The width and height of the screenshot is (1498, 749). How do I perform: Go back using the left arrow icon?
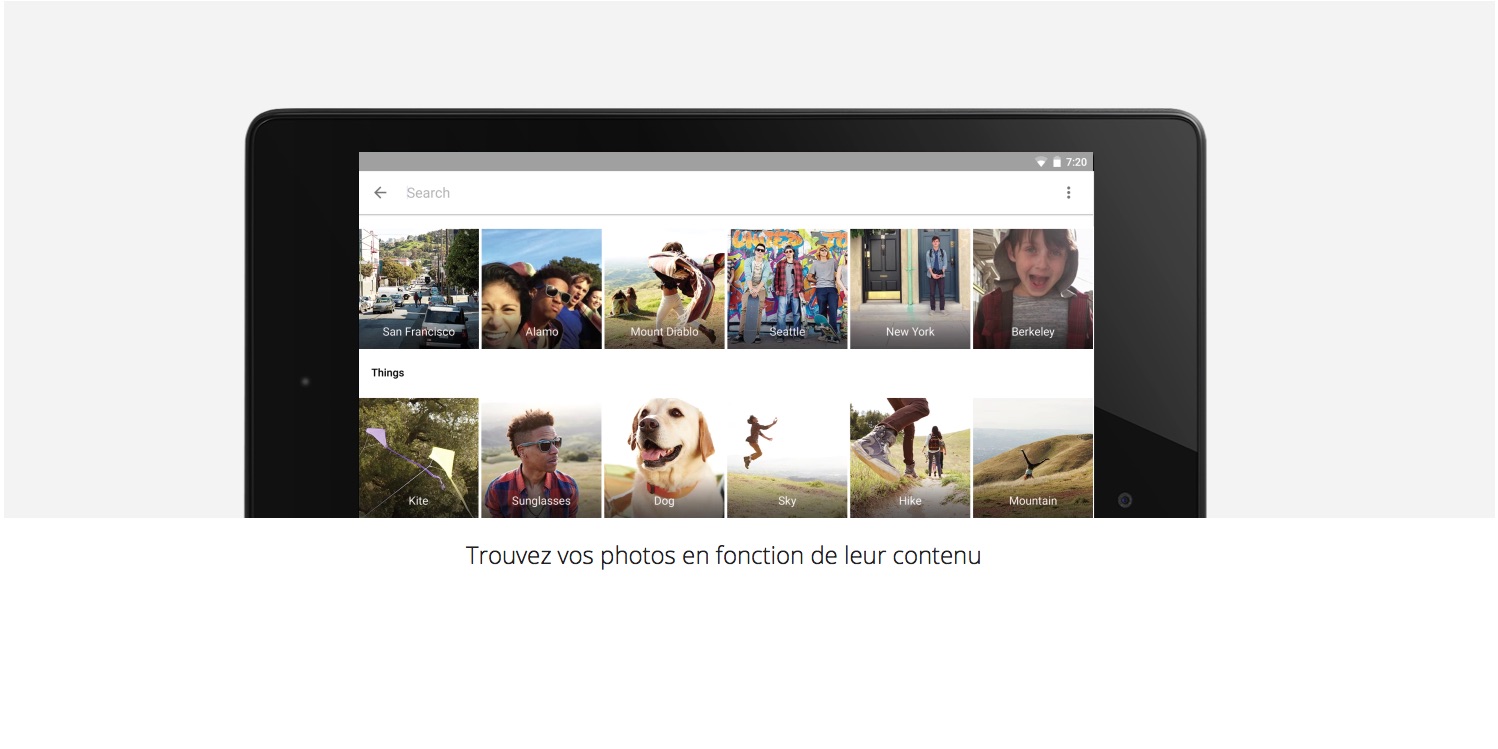click(380, 193)
